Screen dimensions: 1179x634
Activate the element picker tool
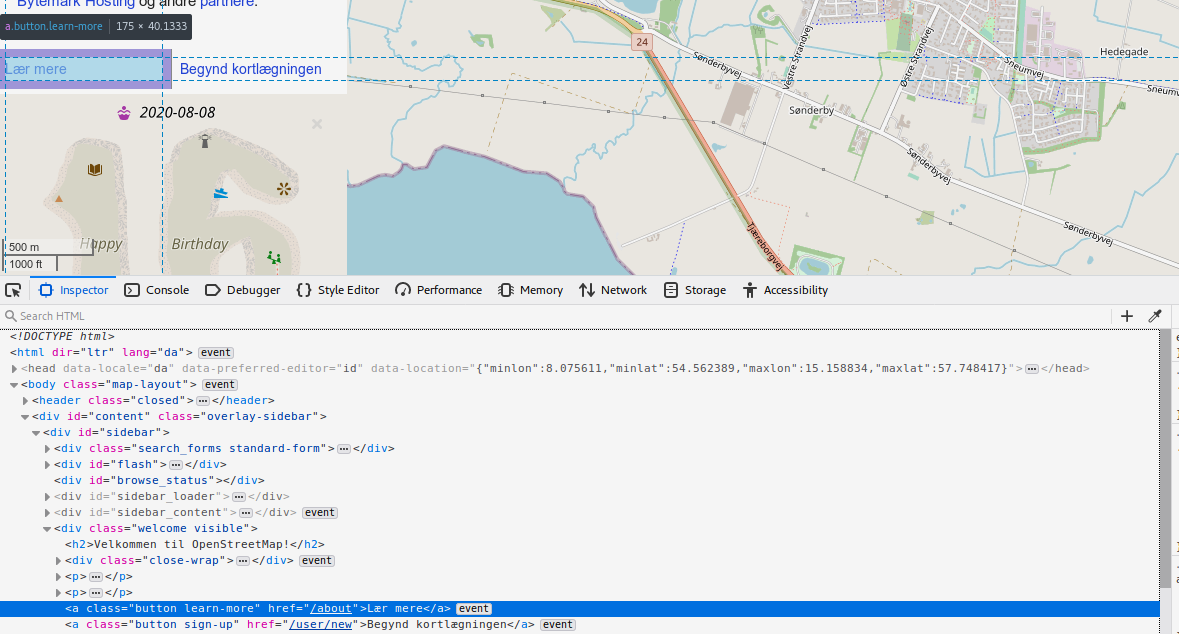pyautogui.click(x=13, y=290)
